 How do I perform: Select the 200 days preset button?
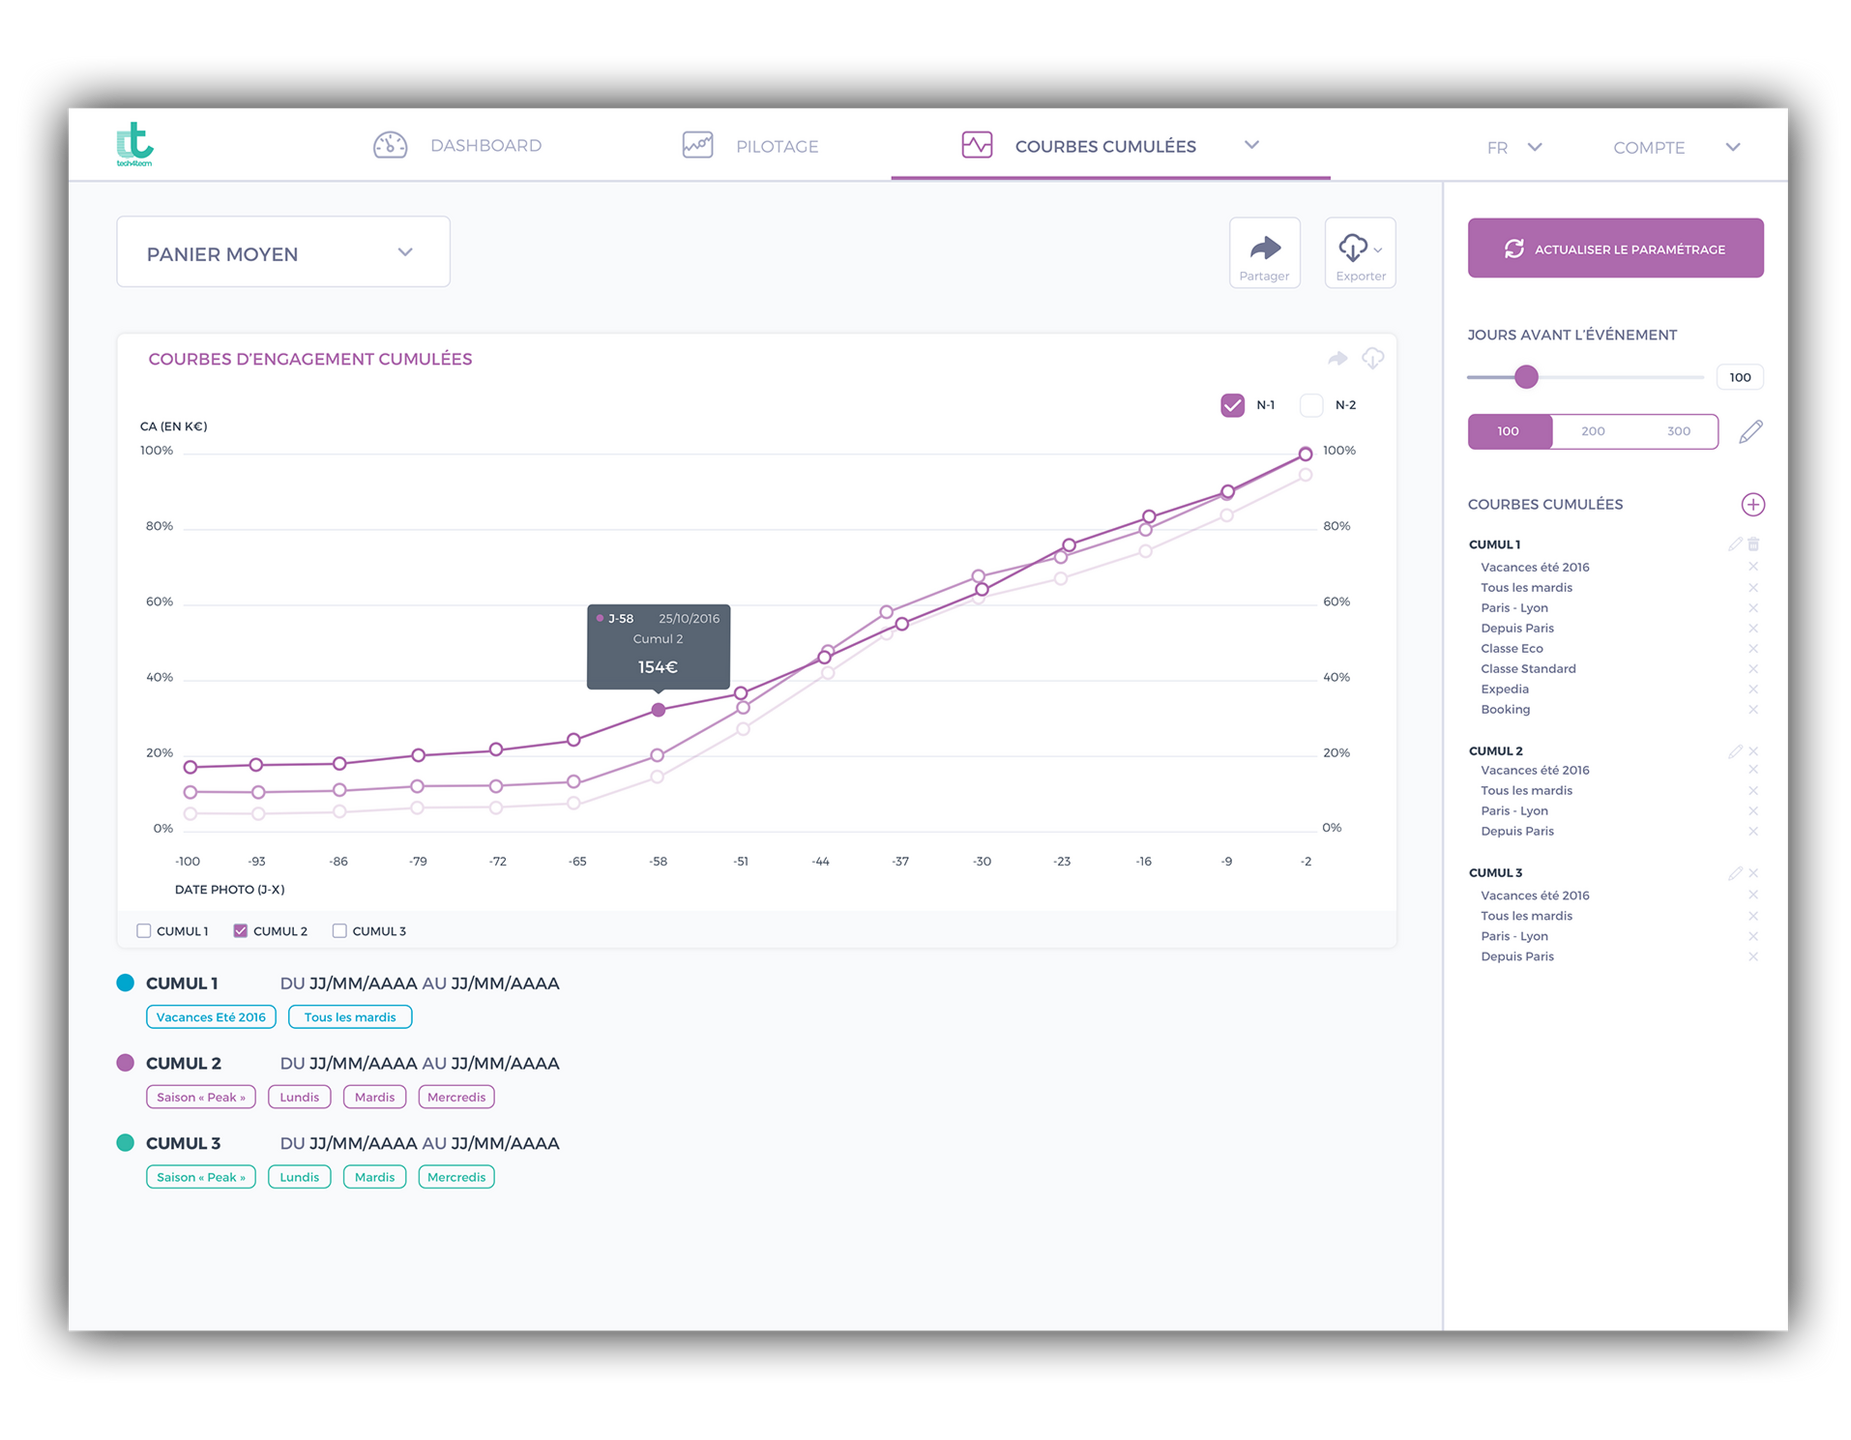pos(1592,432)
